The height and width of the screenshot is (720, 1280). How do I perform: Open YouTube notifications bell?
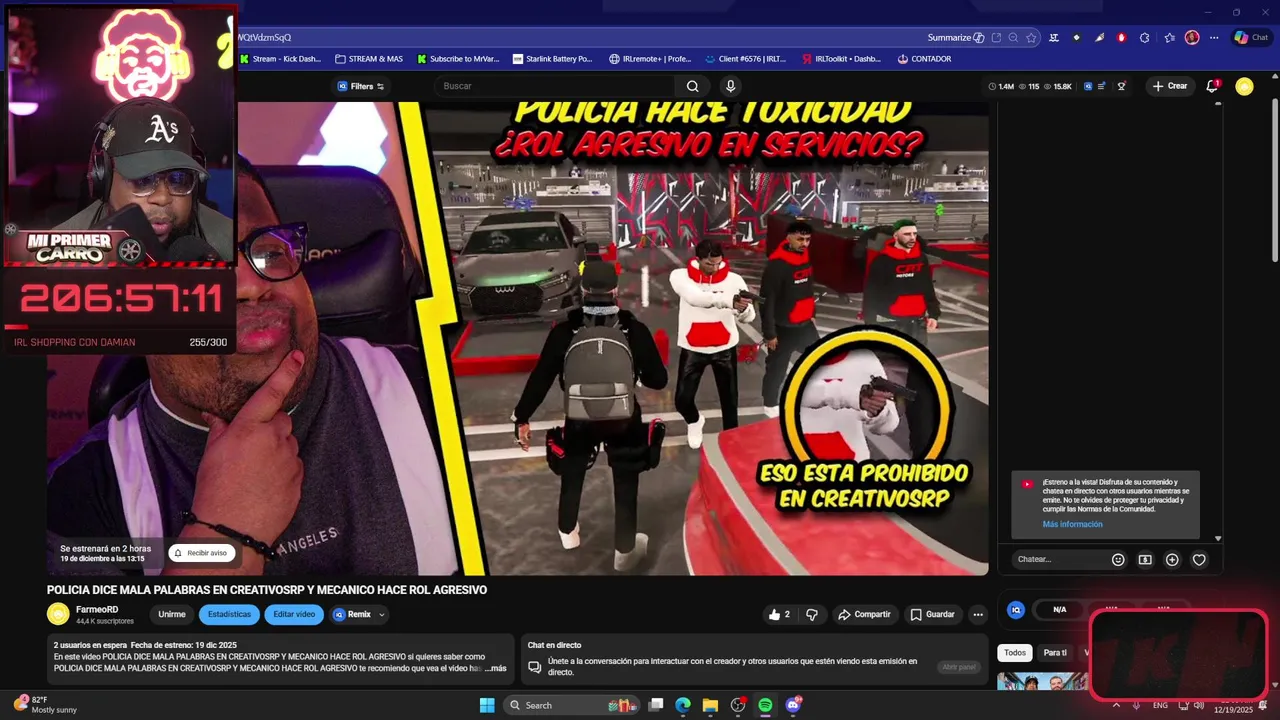click(x=1212, y=86)
